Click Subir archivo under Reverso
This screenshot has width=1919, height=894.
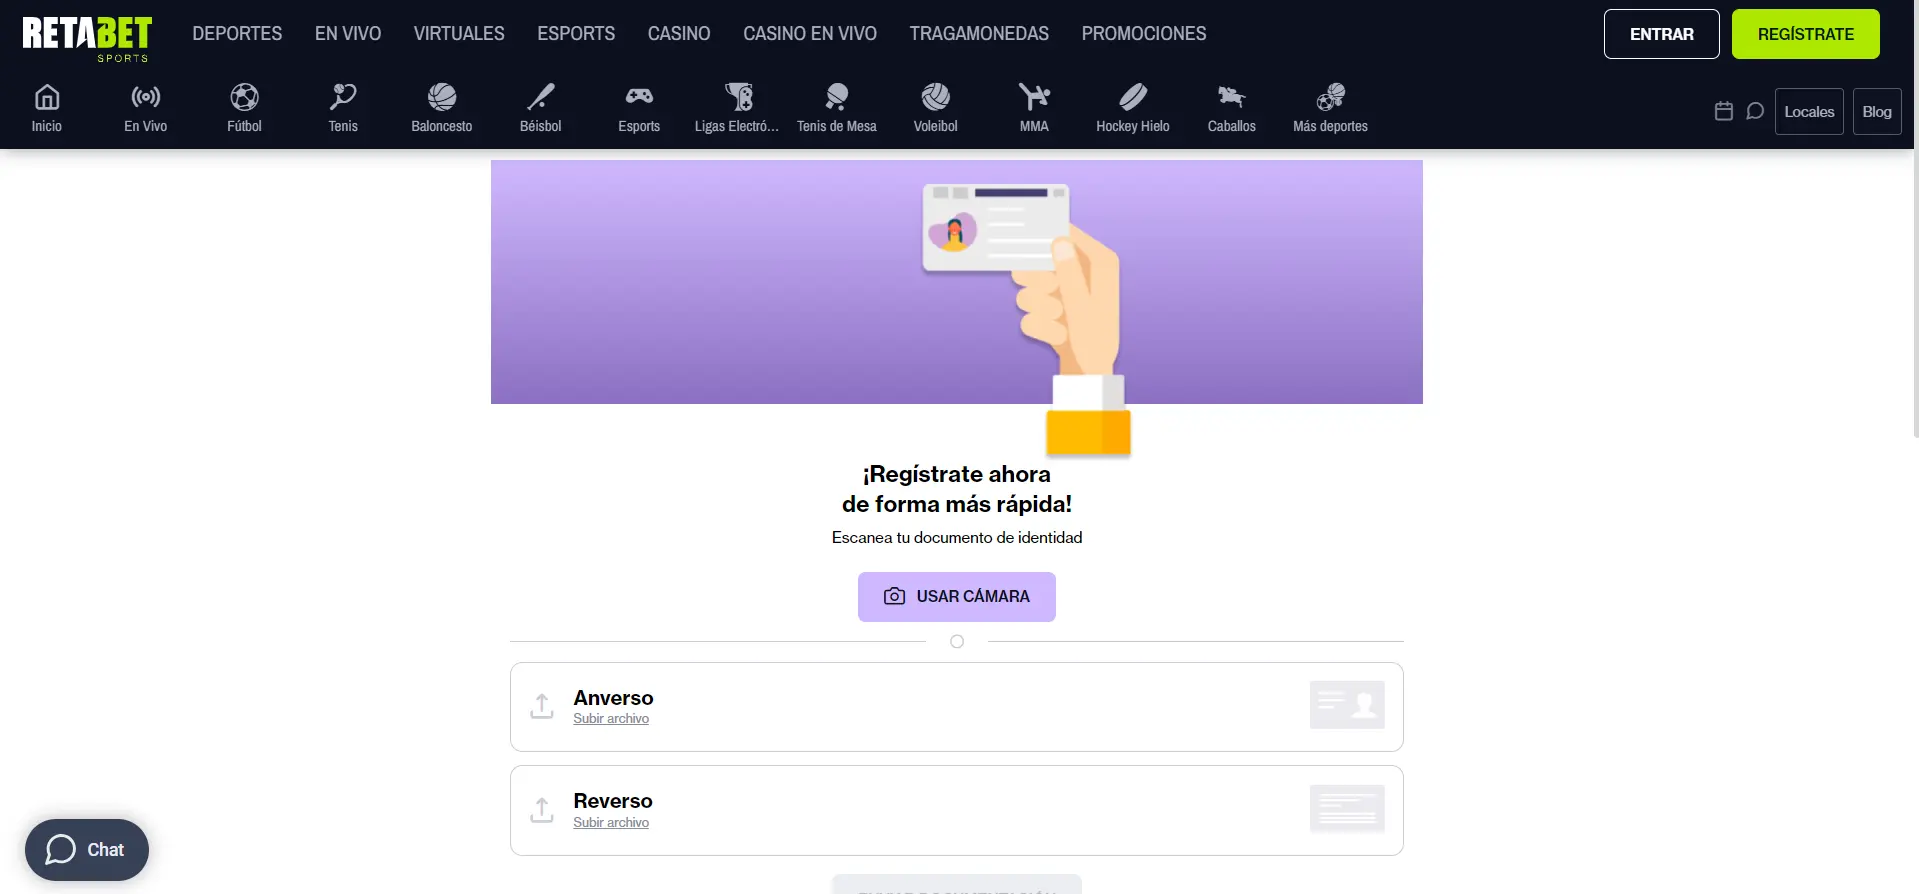pos(611,823)
